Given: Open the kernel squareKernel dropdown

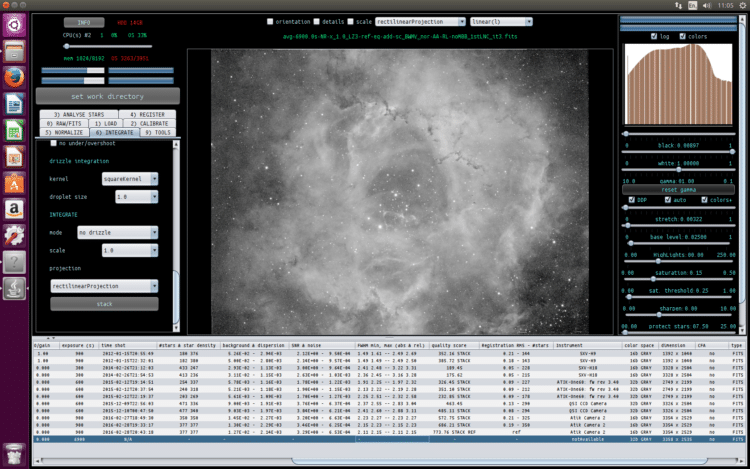Looking at the screenshot, I should coord(130,179).
